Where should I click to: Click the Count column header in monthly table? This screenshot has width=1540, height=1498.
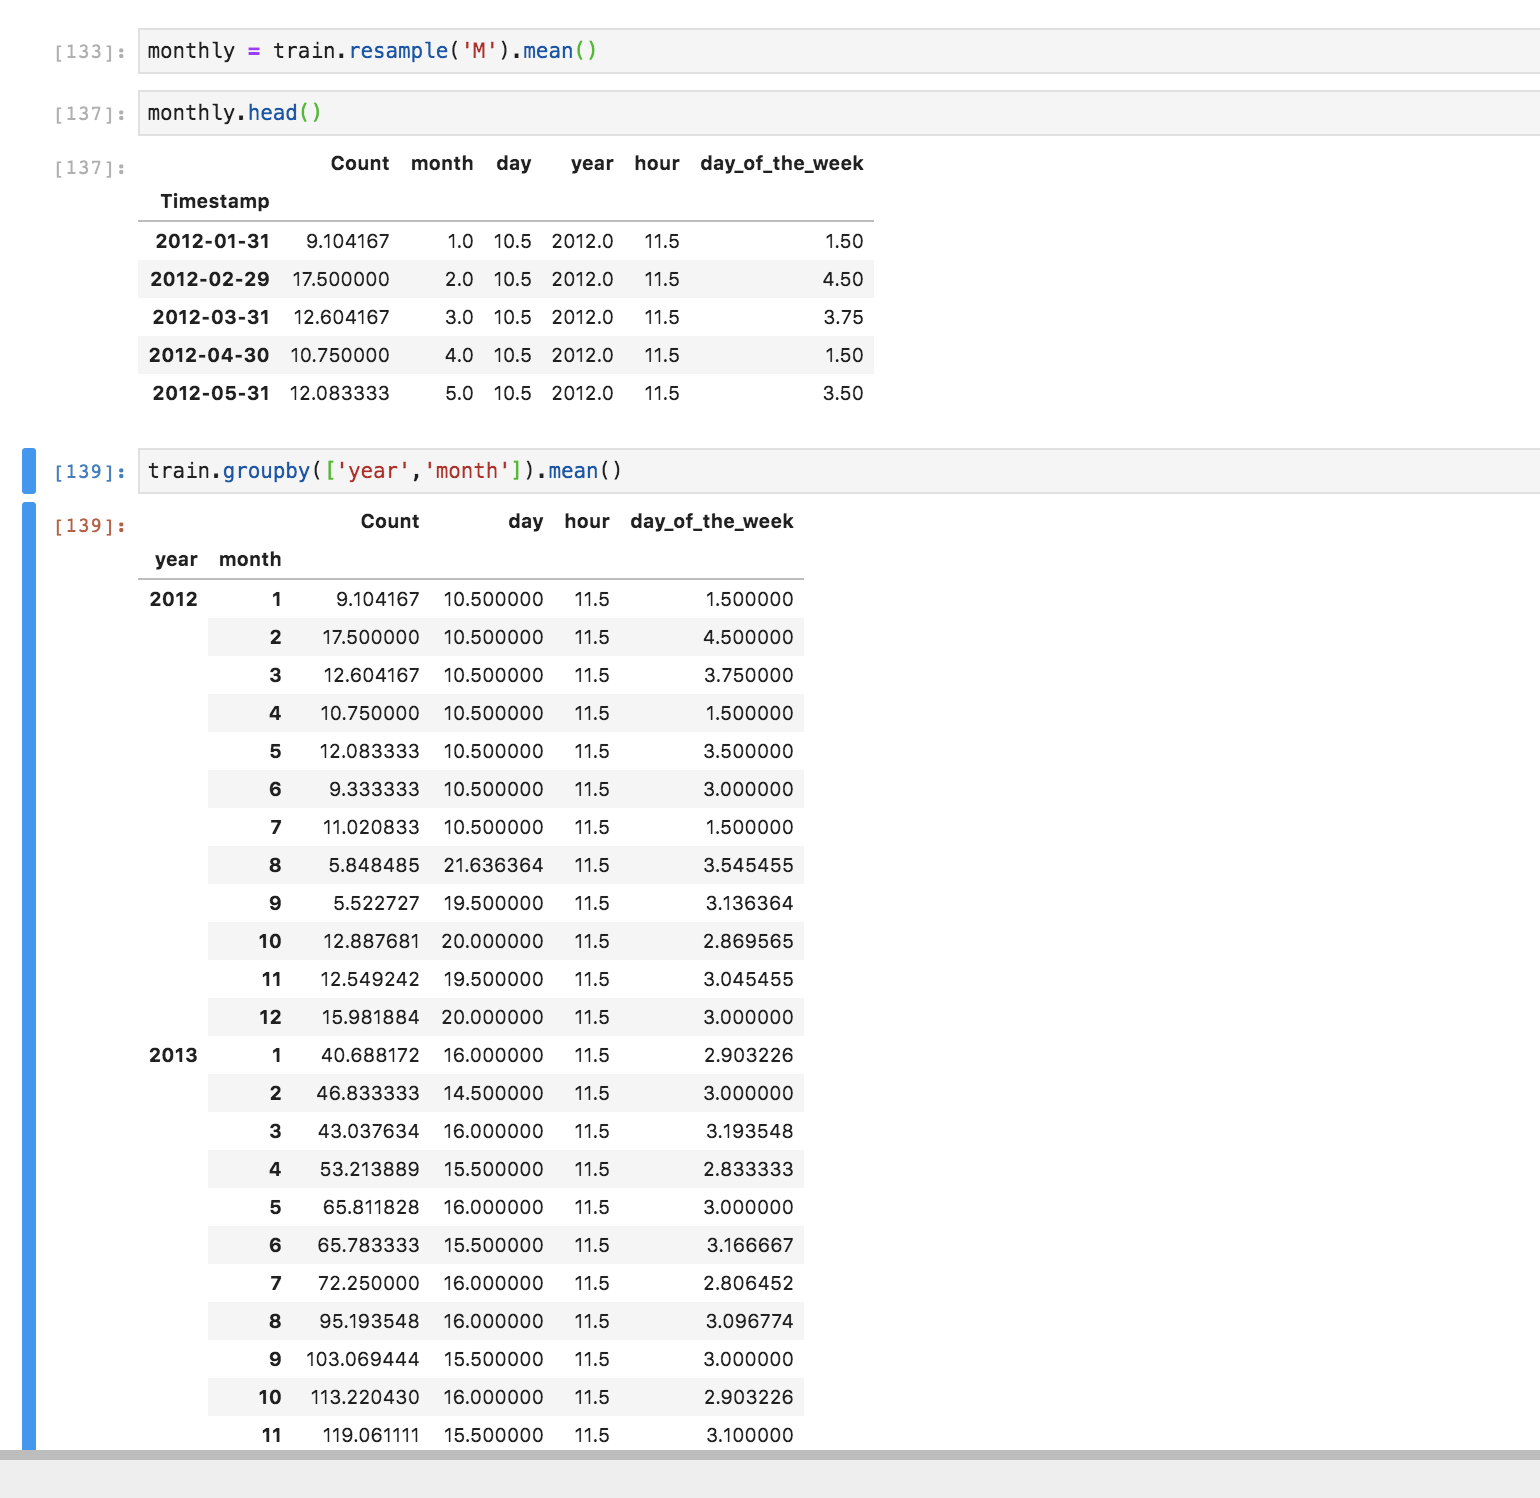click(x=360, y=163)
